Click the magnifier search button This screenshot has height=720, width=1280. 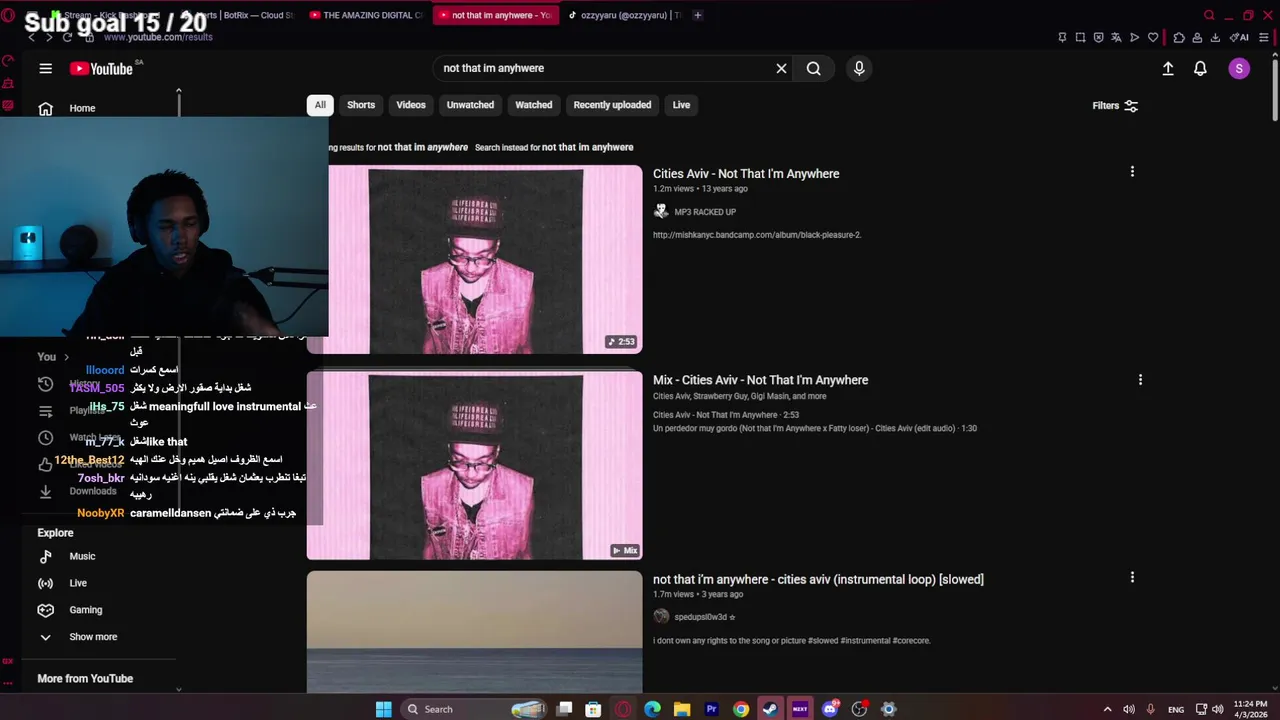coord(814,68)
